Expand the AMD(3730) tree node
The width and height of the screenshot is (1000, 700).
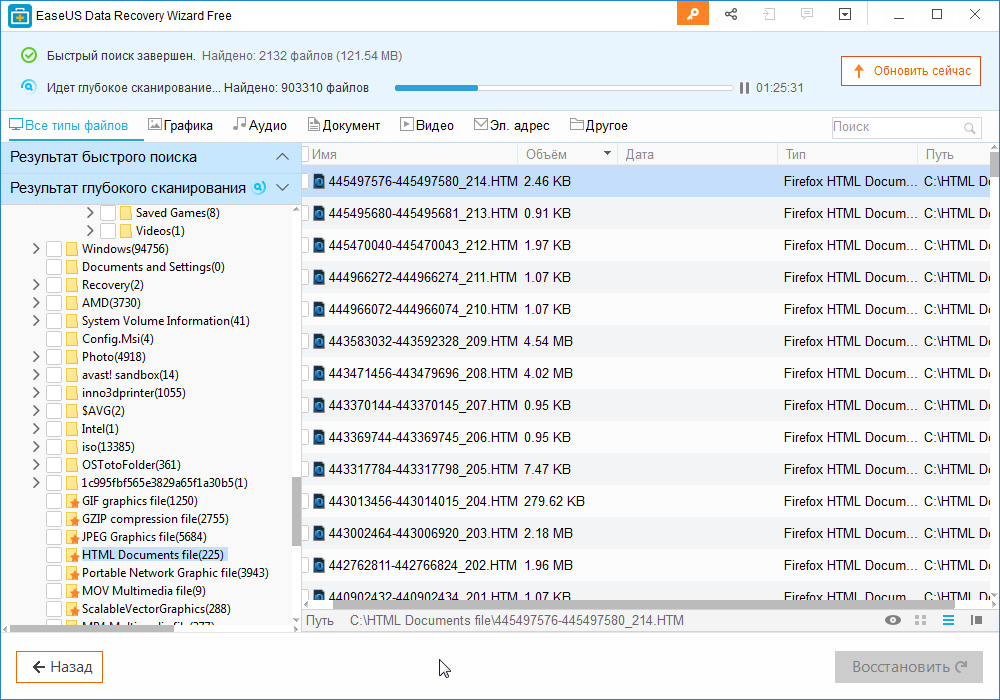click(36, 303)
